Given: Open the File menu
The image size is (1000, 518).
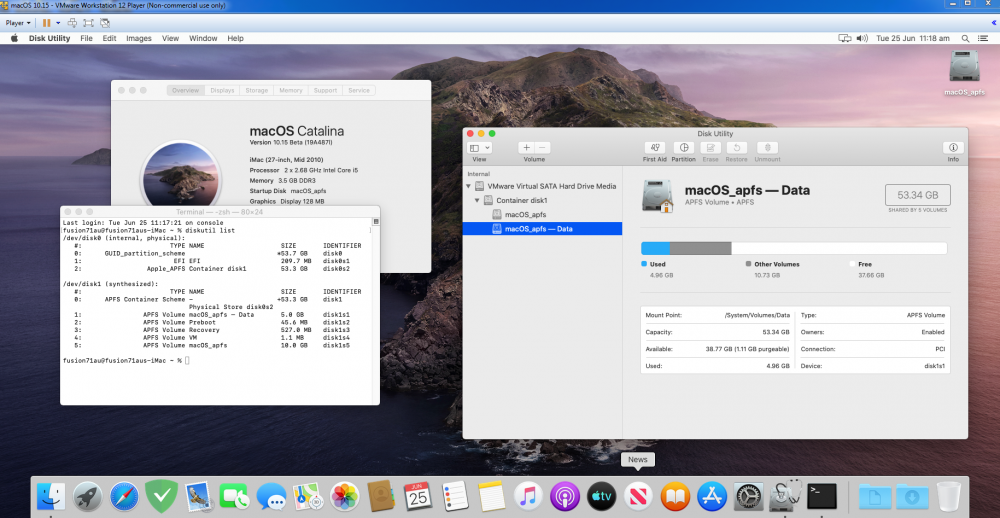Looking at the screenshot, I should 86,38.
